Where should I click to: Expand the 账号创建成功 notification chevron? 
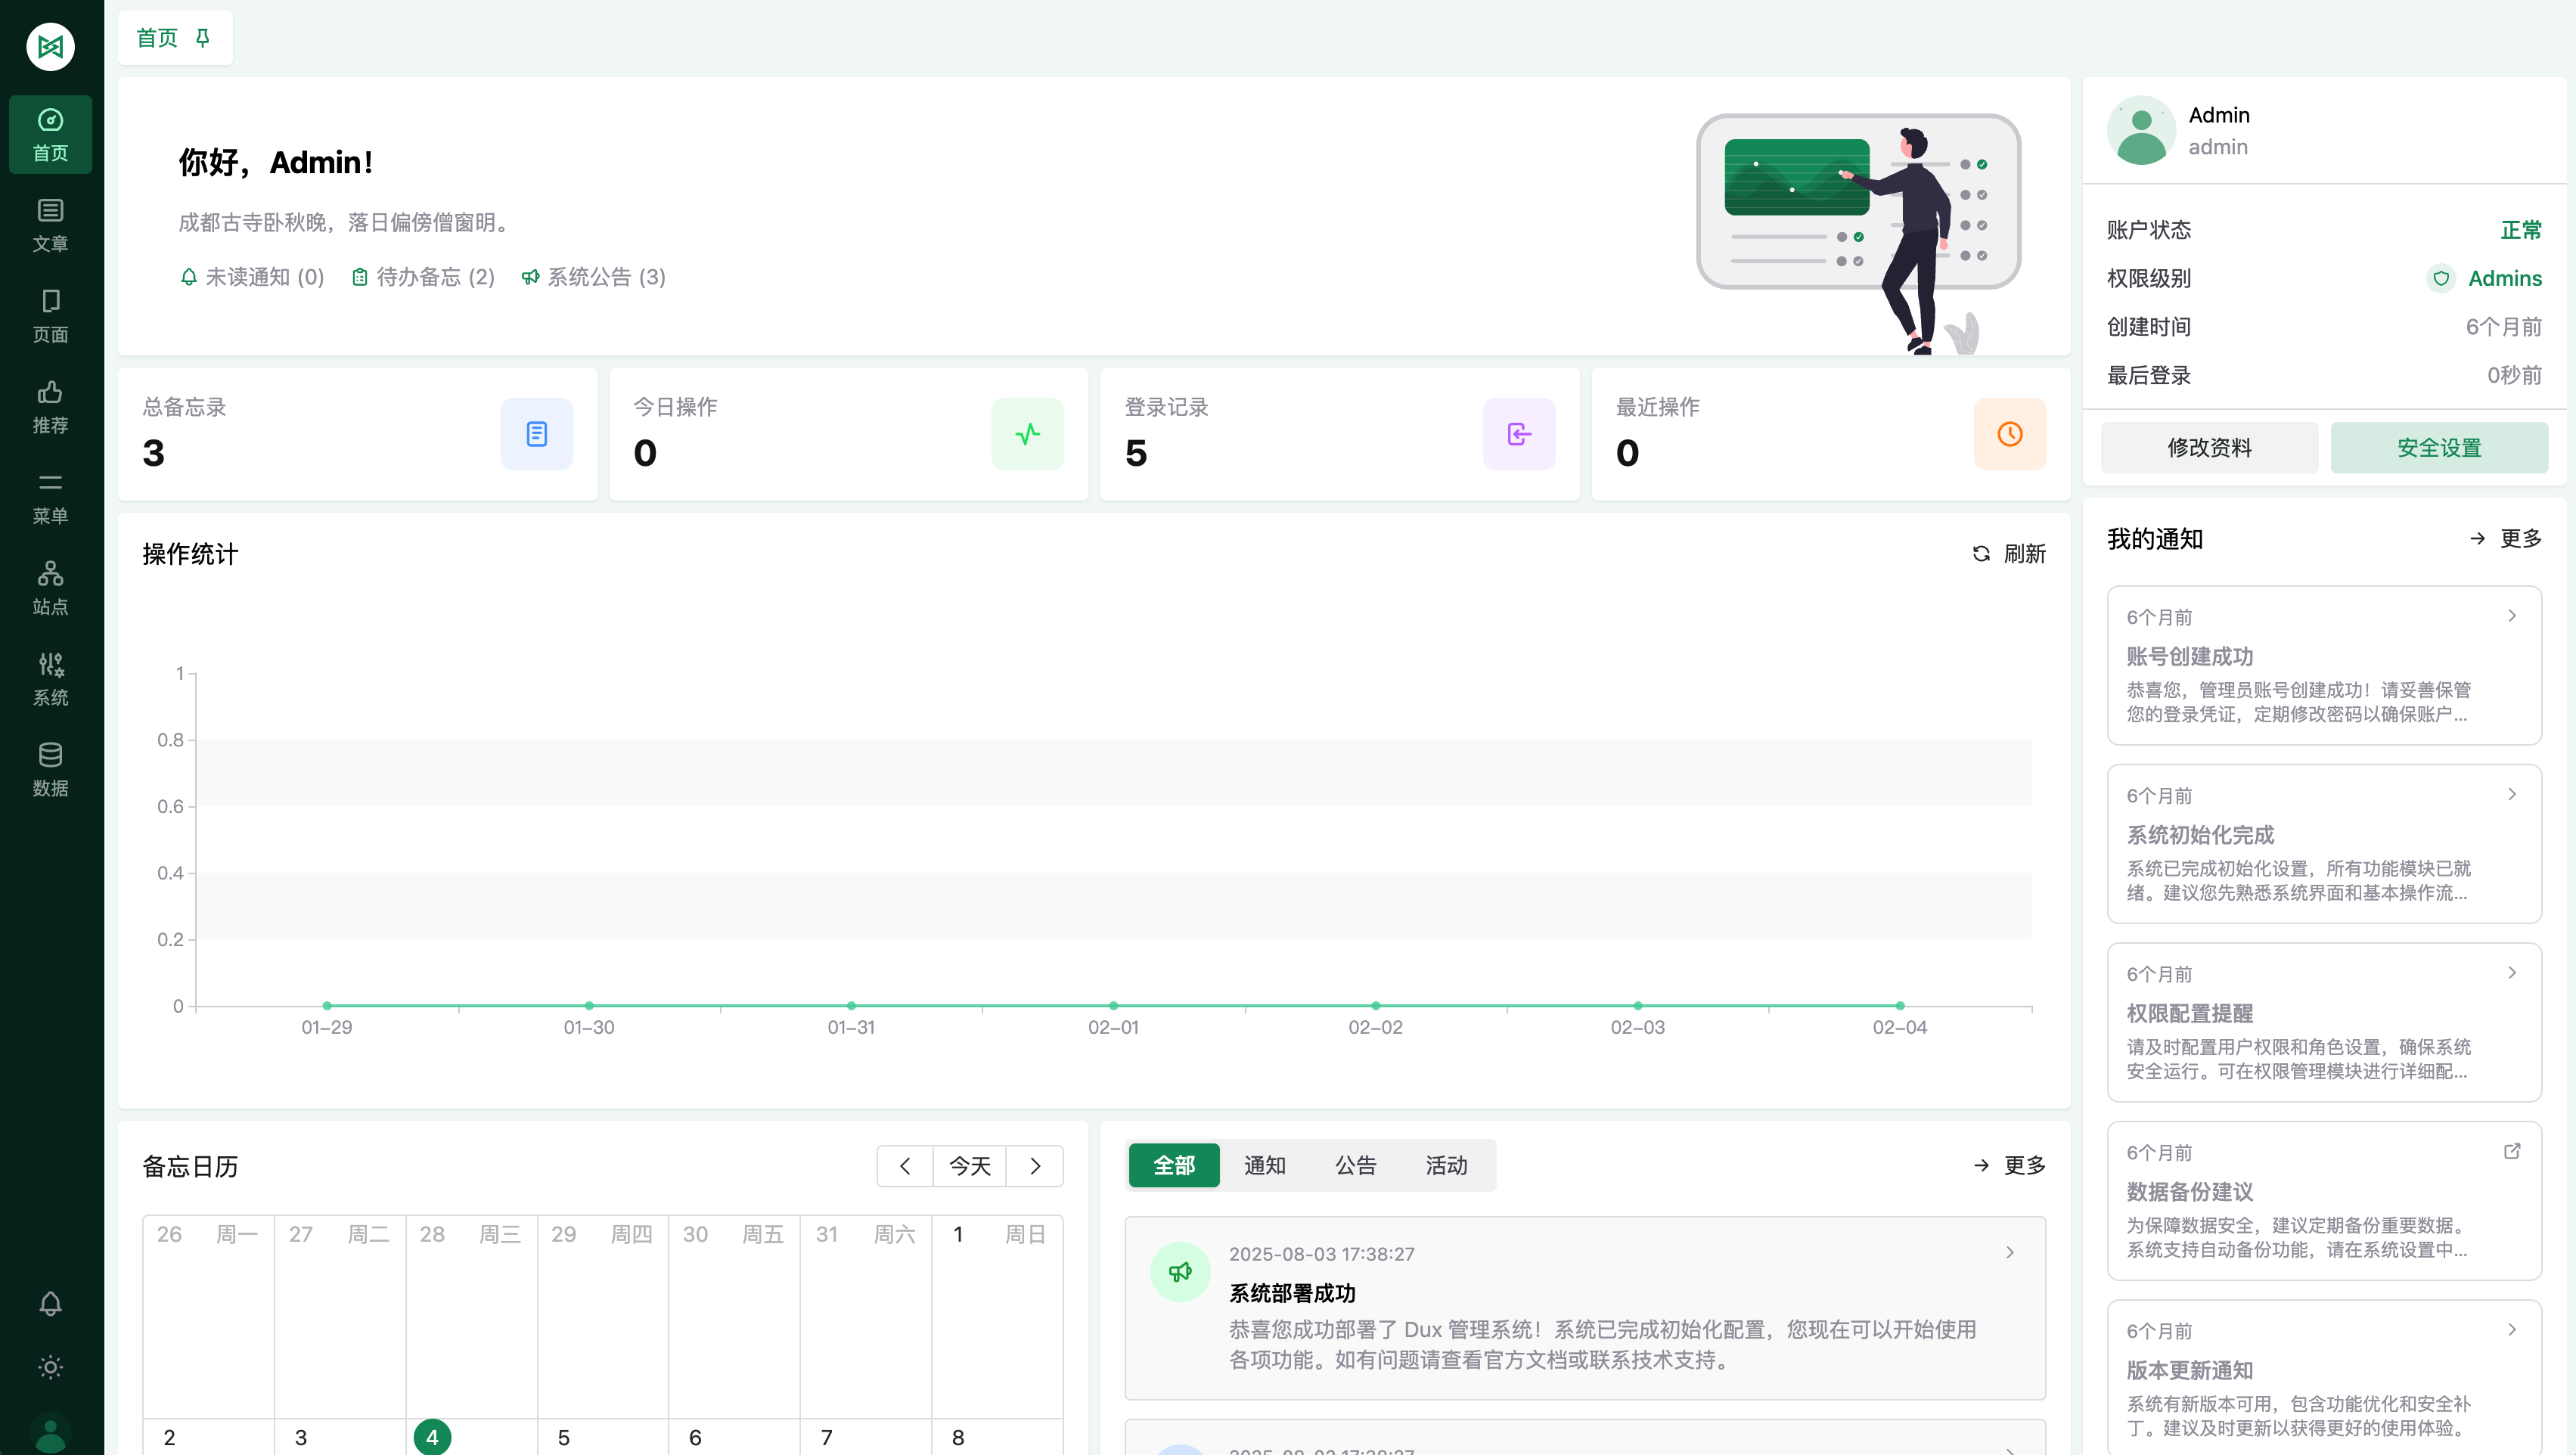(2511, 616)
